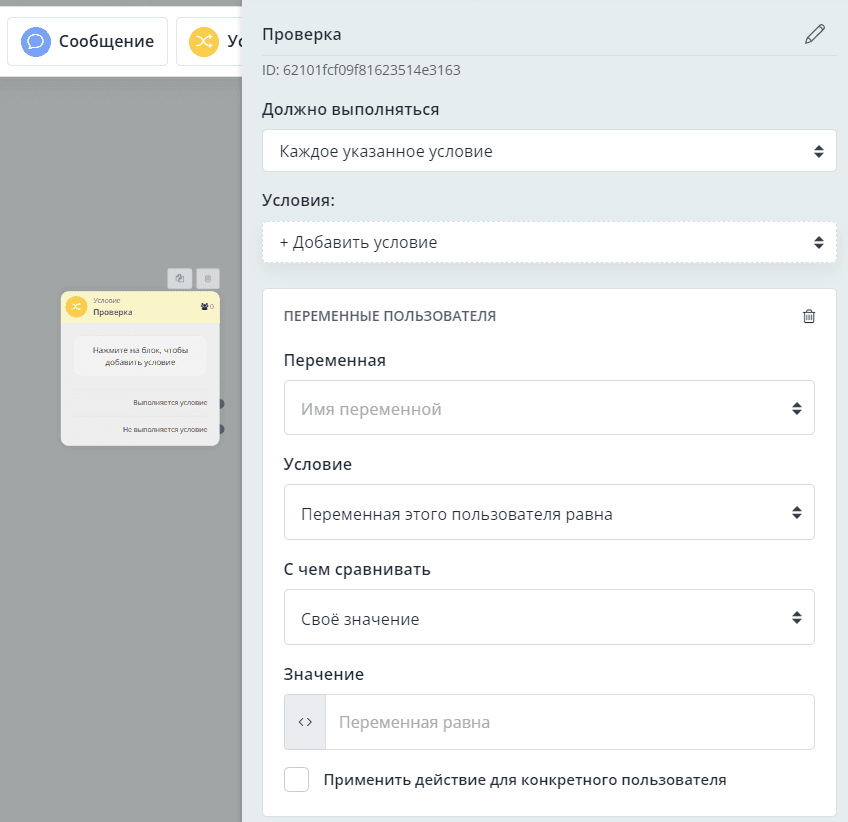
Task: Copy the Проверка block using the duplicate icon
Action: click(x=180, y=279)
